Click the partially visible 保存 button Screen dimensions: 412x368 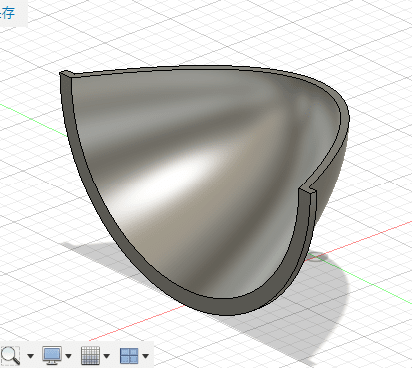point(7,13)
